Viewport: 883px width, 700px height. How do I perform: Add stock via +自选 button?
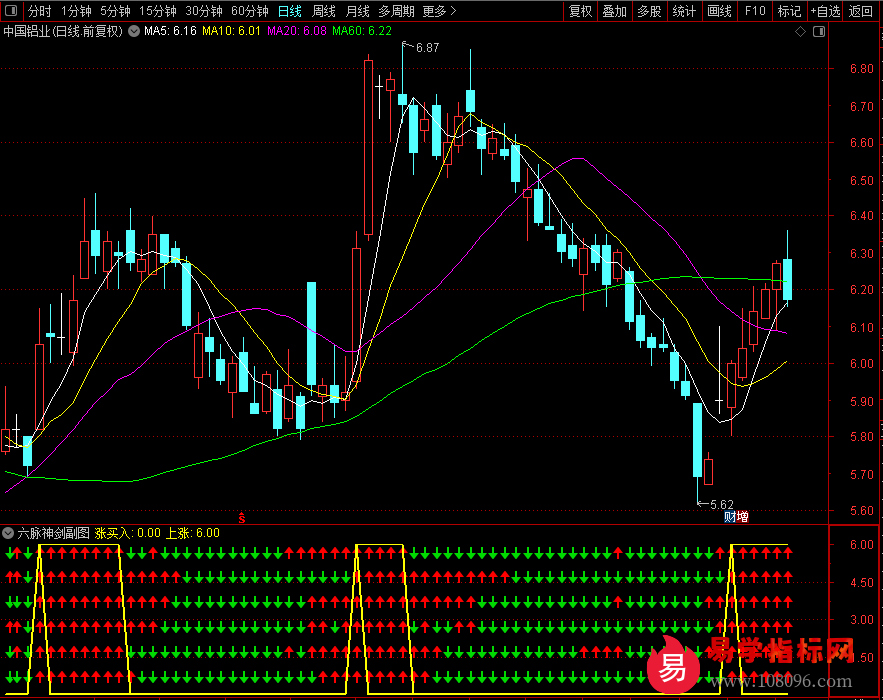(825, 11)
